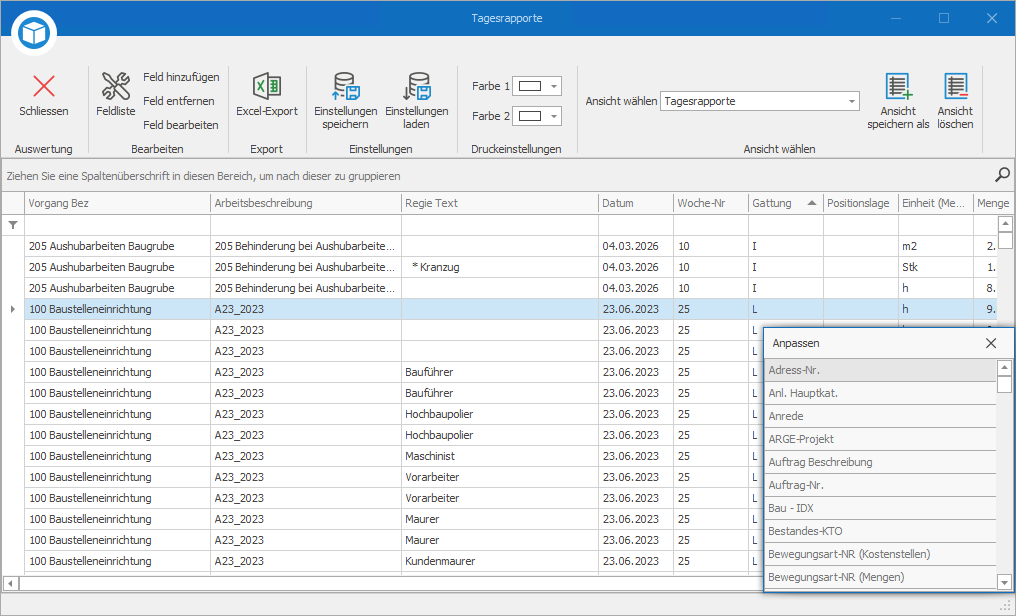Viewport: 1016px width, 616px height.
Task: Select Auftrag-Nr. field in Anpassen
Action: 880,485
